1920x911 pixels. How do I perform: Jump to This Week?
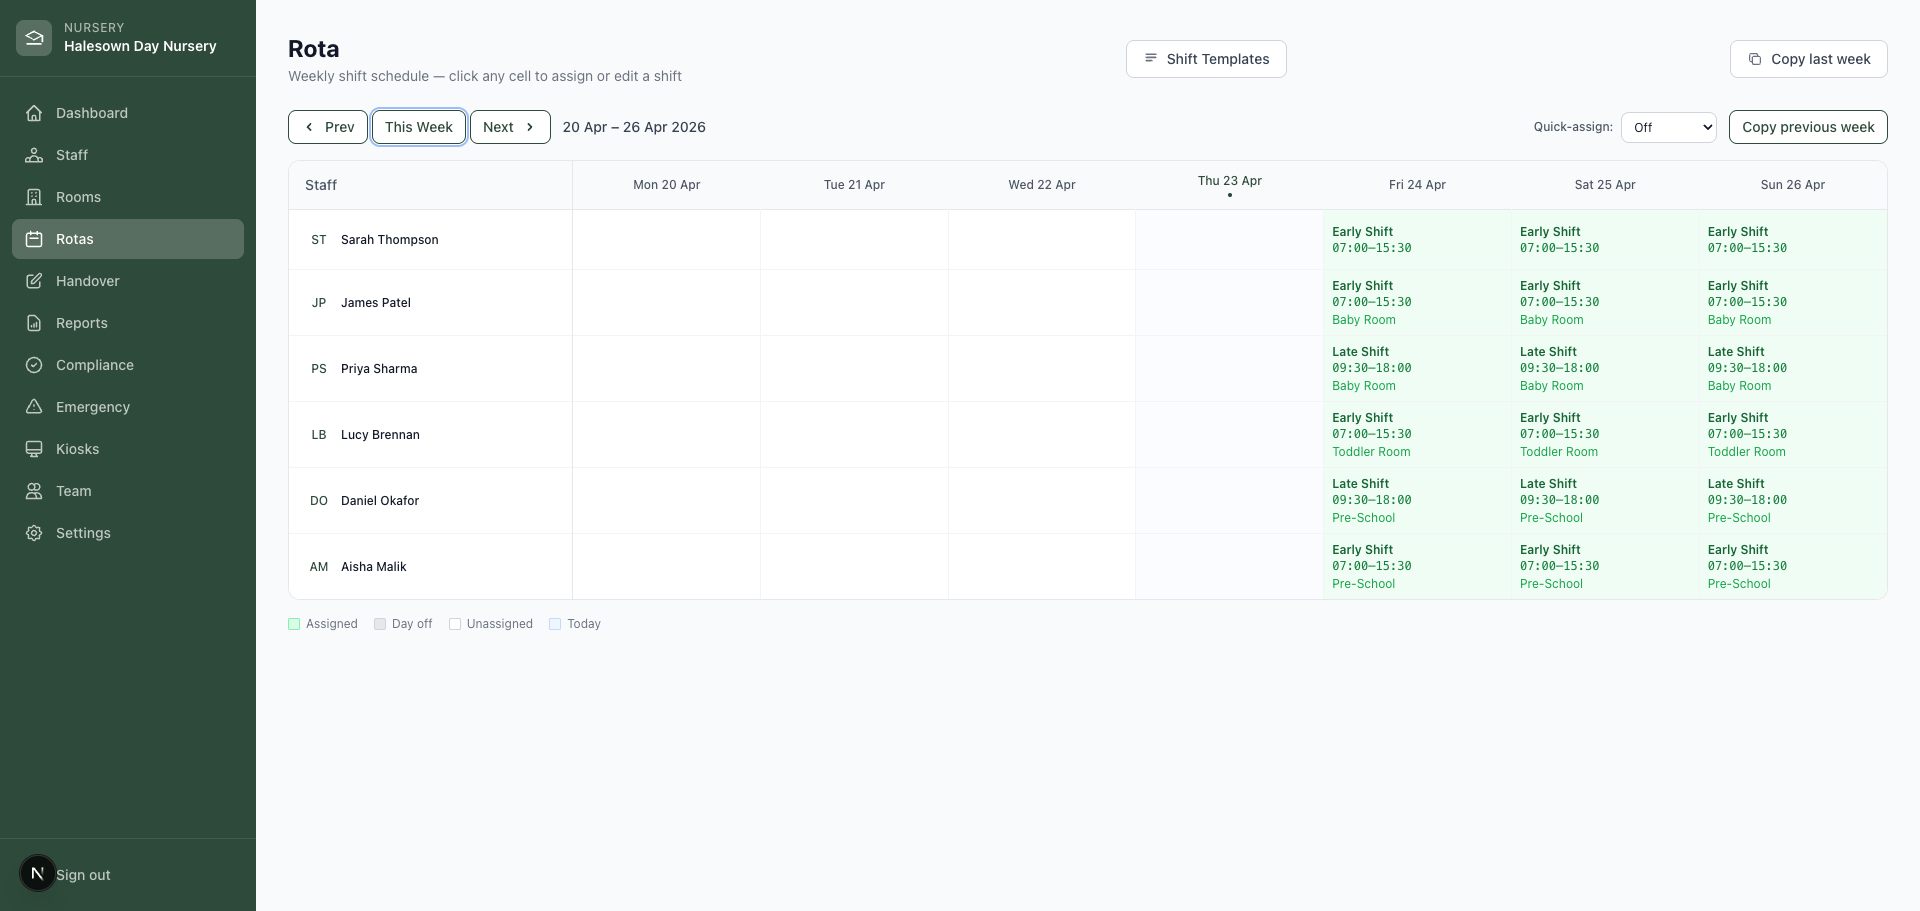pyautogui.click(x=419, y=127)
